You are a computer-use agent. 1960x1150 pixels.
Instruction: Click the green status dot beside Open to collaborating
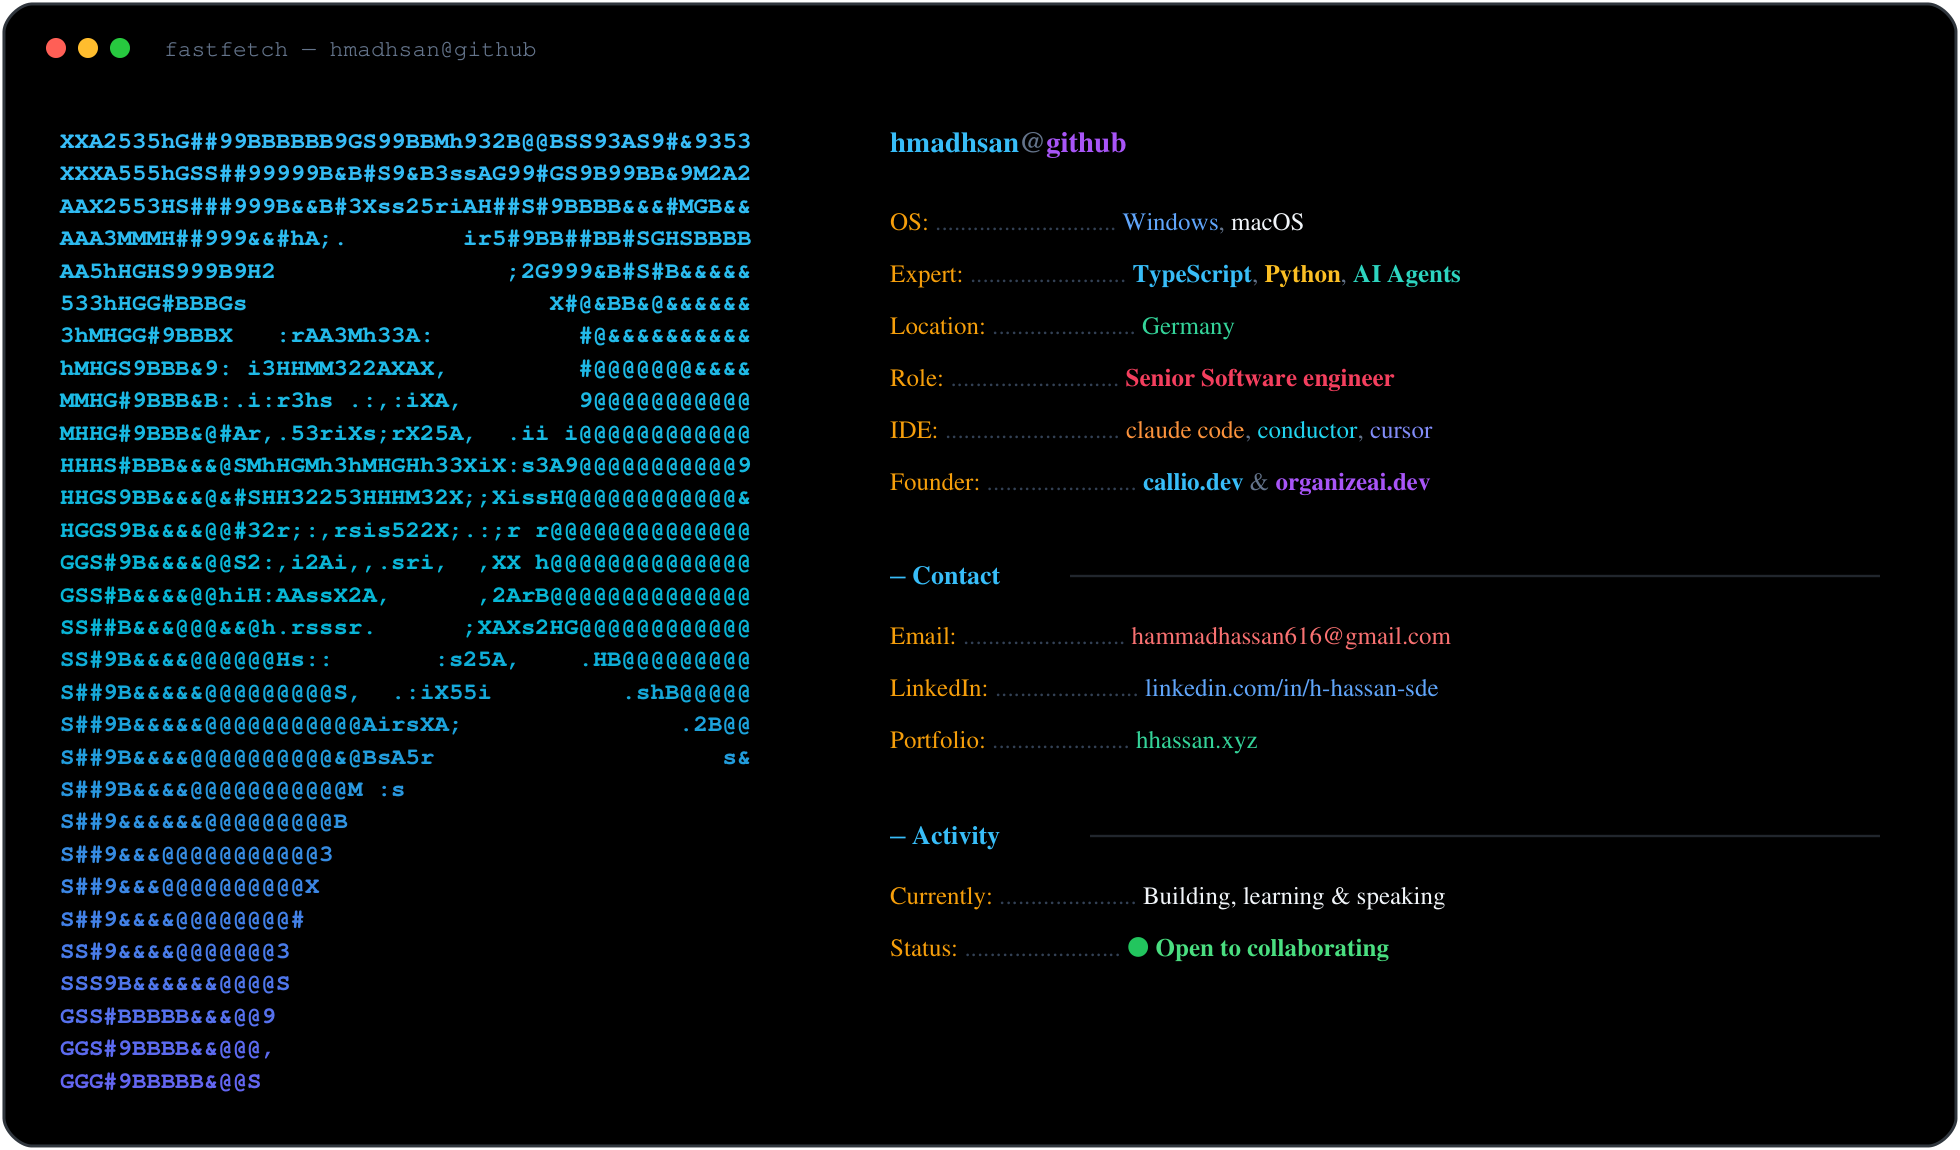[1138, 947]
